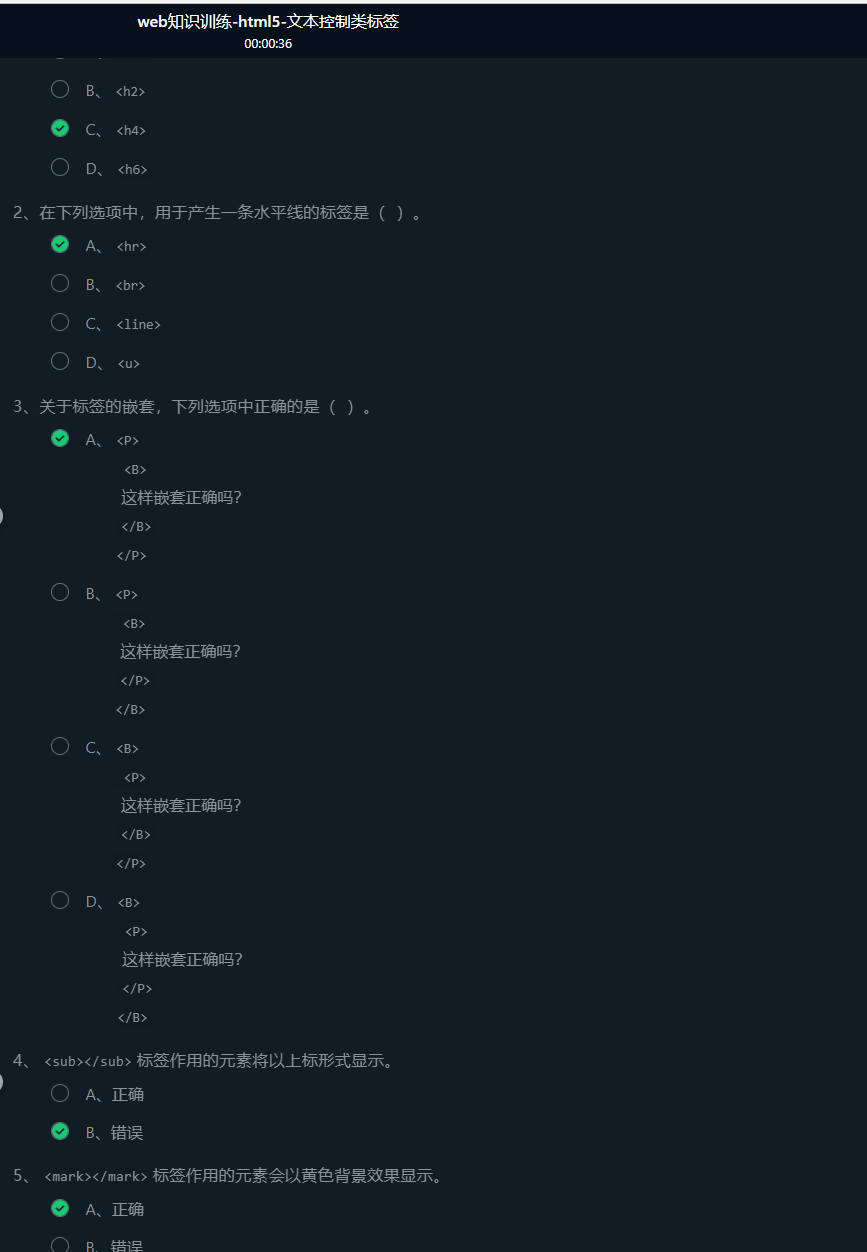Select '错误' for question 5
The height and width of the screenshot is (1252, 867).
pos(59,1244)
